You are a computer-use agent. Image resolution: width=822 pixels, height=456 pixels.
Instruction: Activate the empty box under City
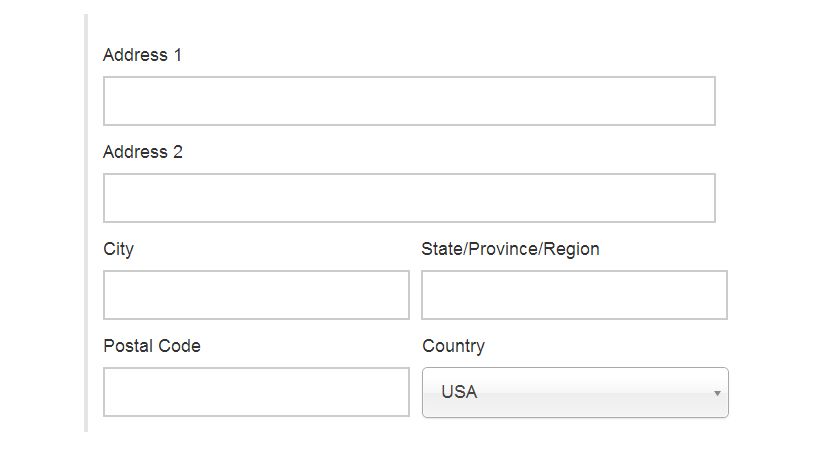(256, 295)
